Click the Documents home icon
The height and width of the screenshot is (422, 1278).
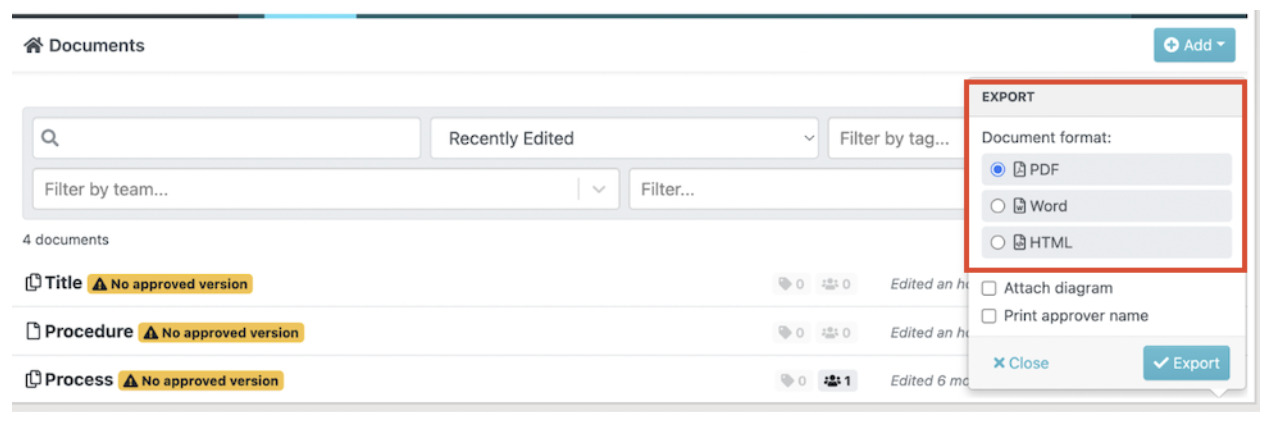(33, 46)
